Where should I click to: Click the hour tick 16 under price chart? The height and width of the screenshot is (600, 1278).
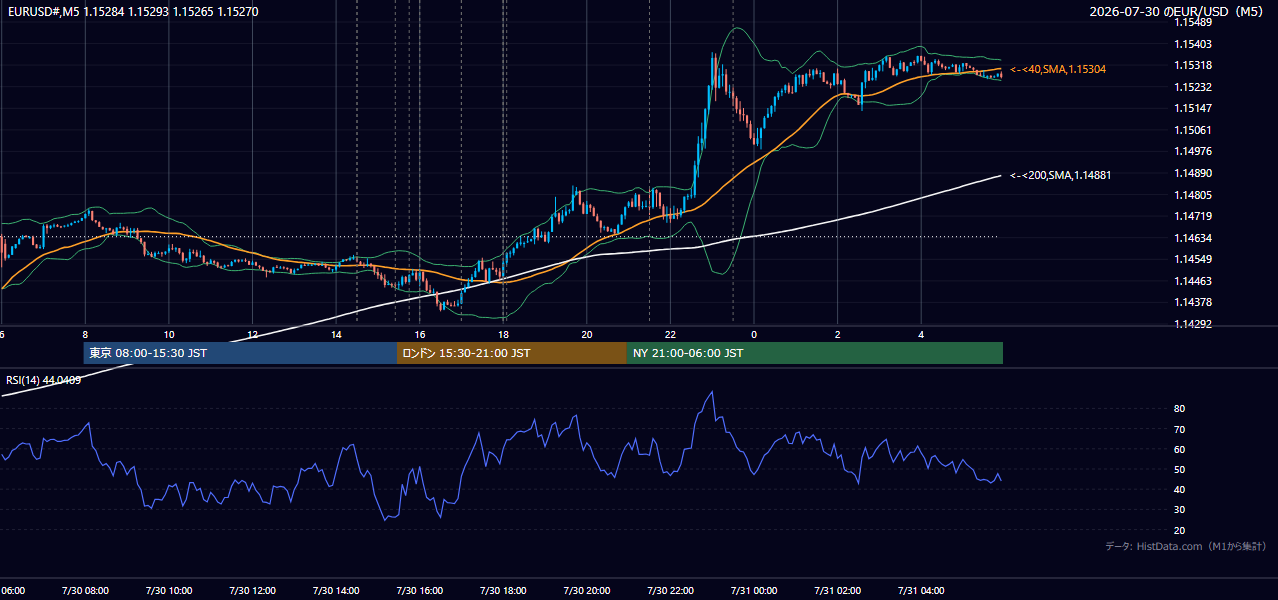tap(420, 334)
